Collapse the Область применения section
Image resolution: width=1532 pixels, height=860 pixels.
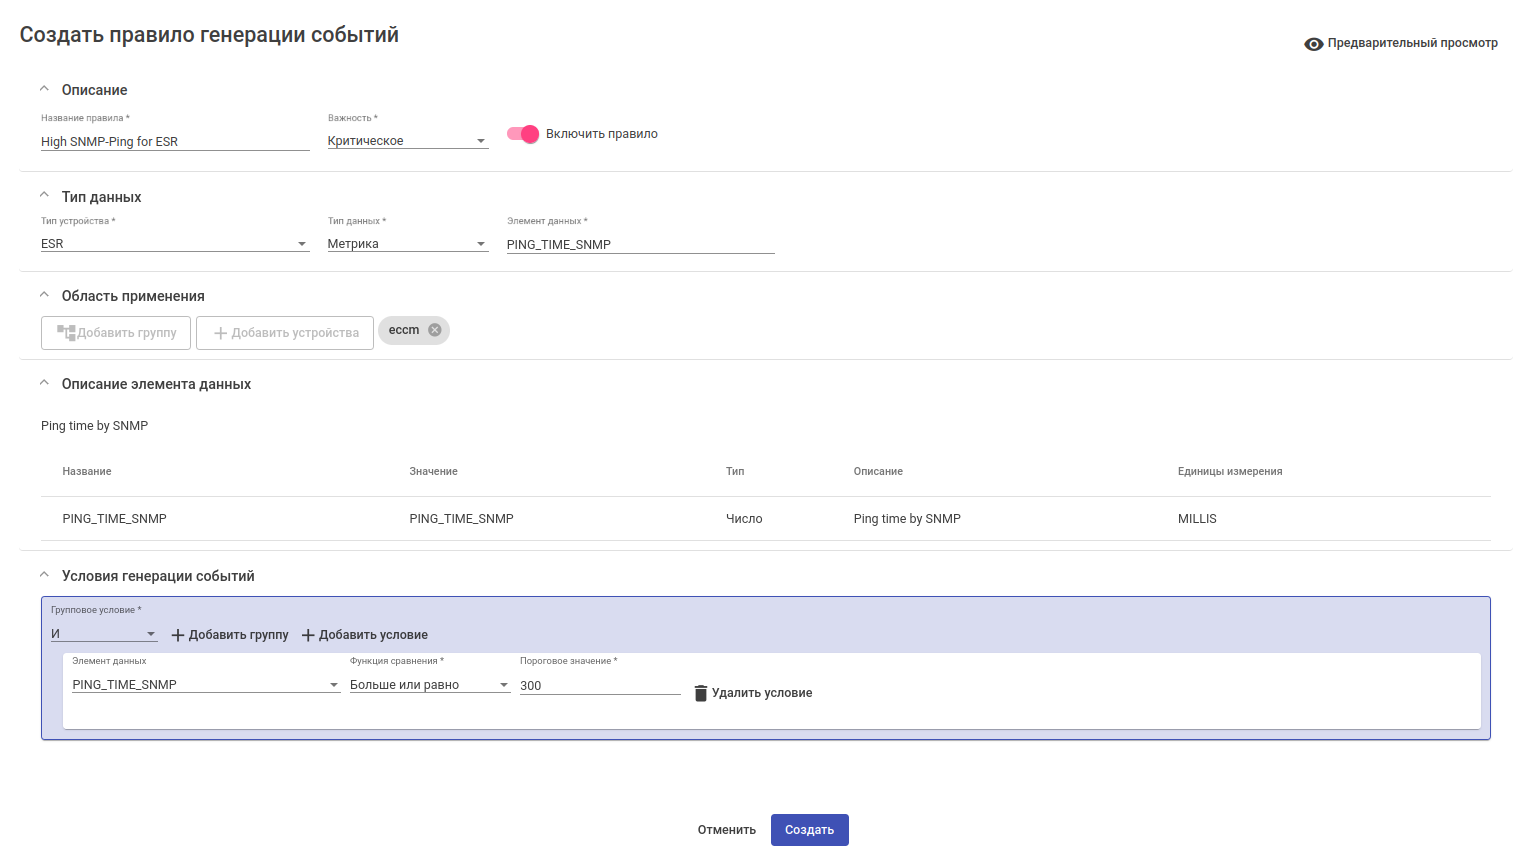[x=44, y=295]
